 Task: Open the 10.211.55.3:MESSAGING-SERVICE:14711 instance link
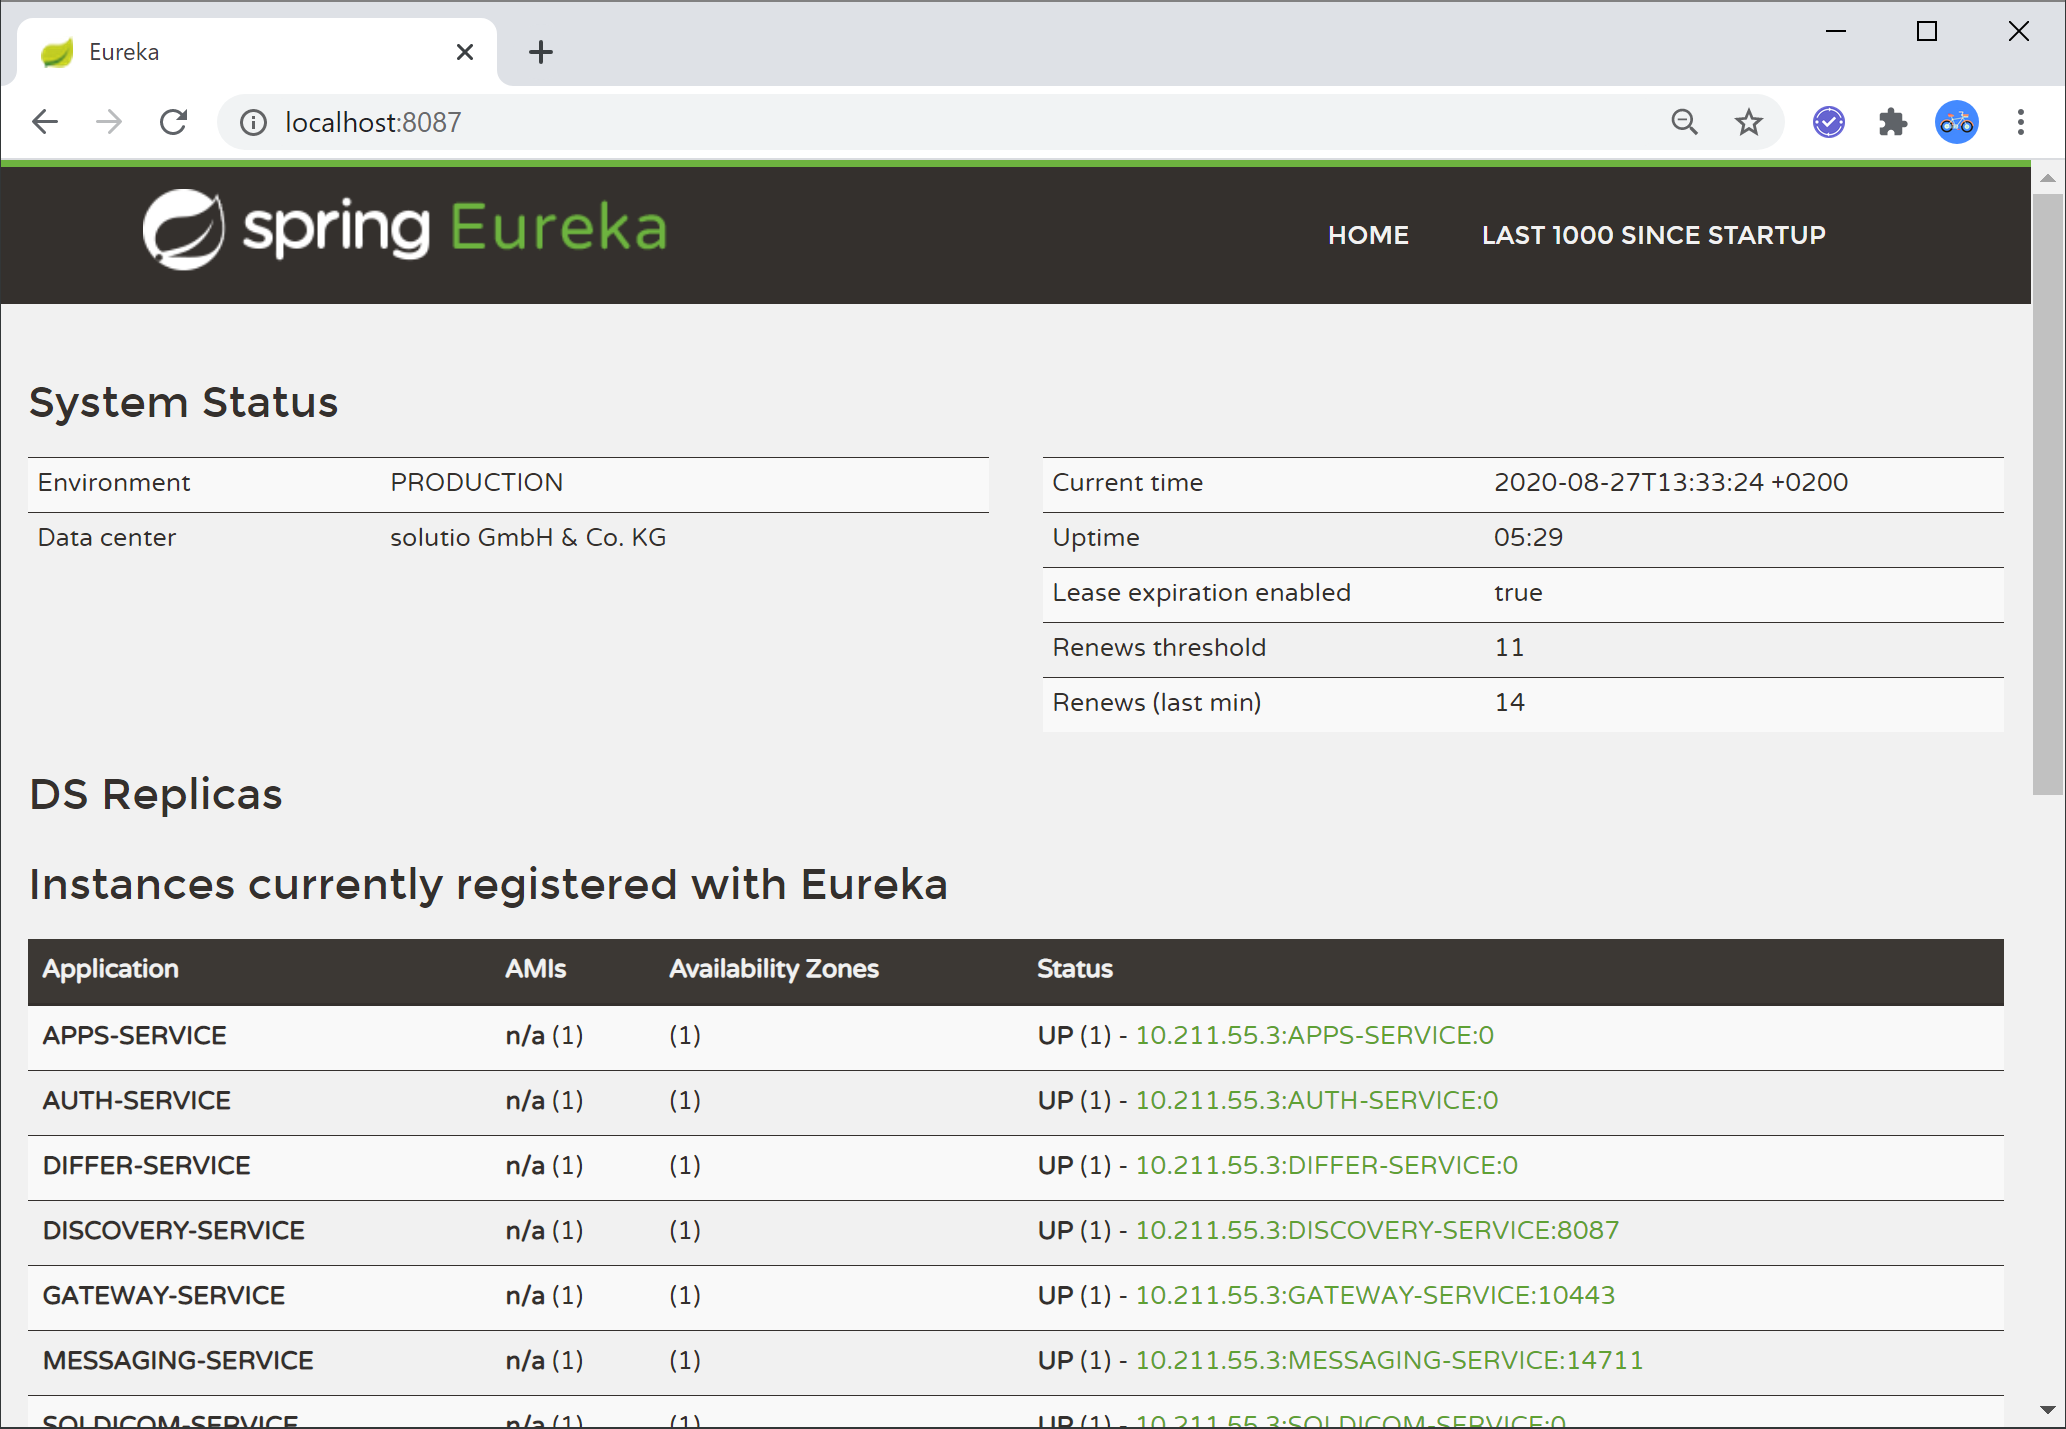click(x=1389, y=1360)
